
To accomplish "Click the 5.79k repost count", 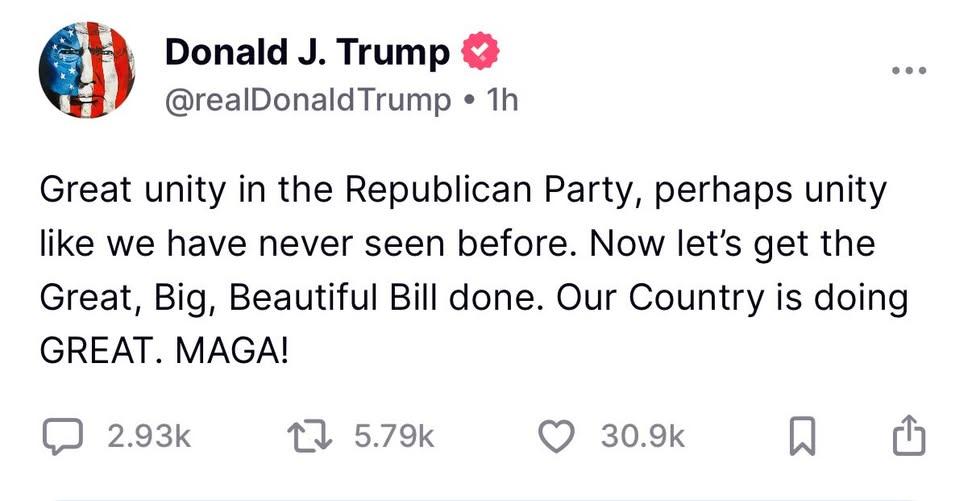I will (396, 437).
